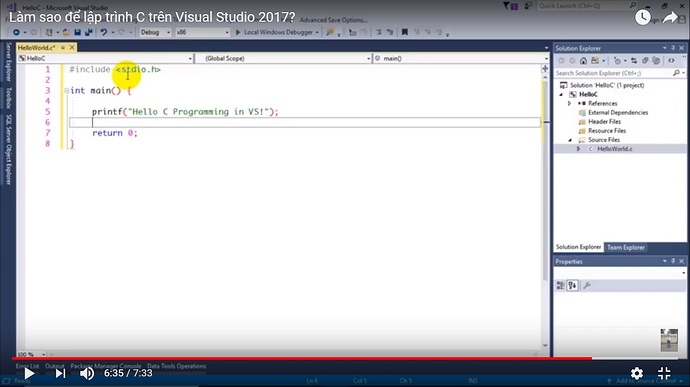Click the video title link
This screenshot has width=690, height=387.
pos(152,17)
